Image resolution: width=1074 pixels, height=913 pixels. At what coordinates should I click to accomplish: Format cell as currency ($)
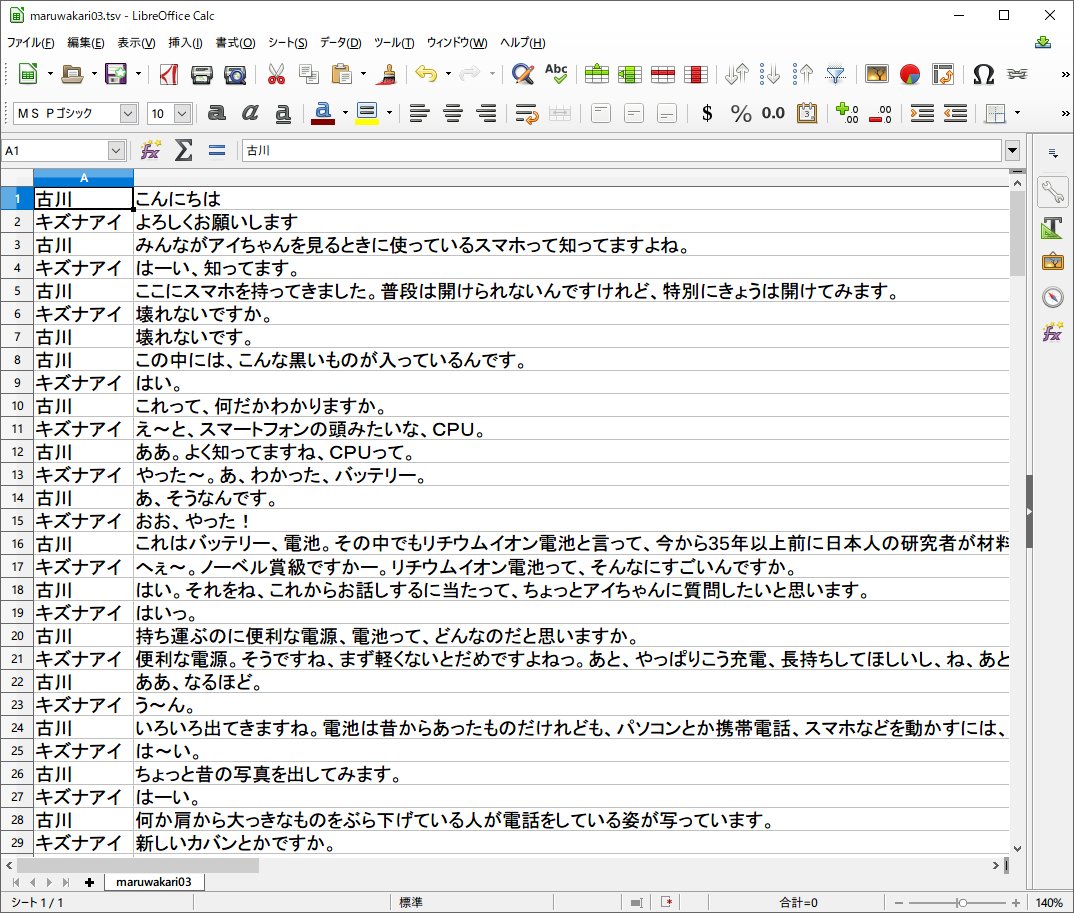(707, 113)
